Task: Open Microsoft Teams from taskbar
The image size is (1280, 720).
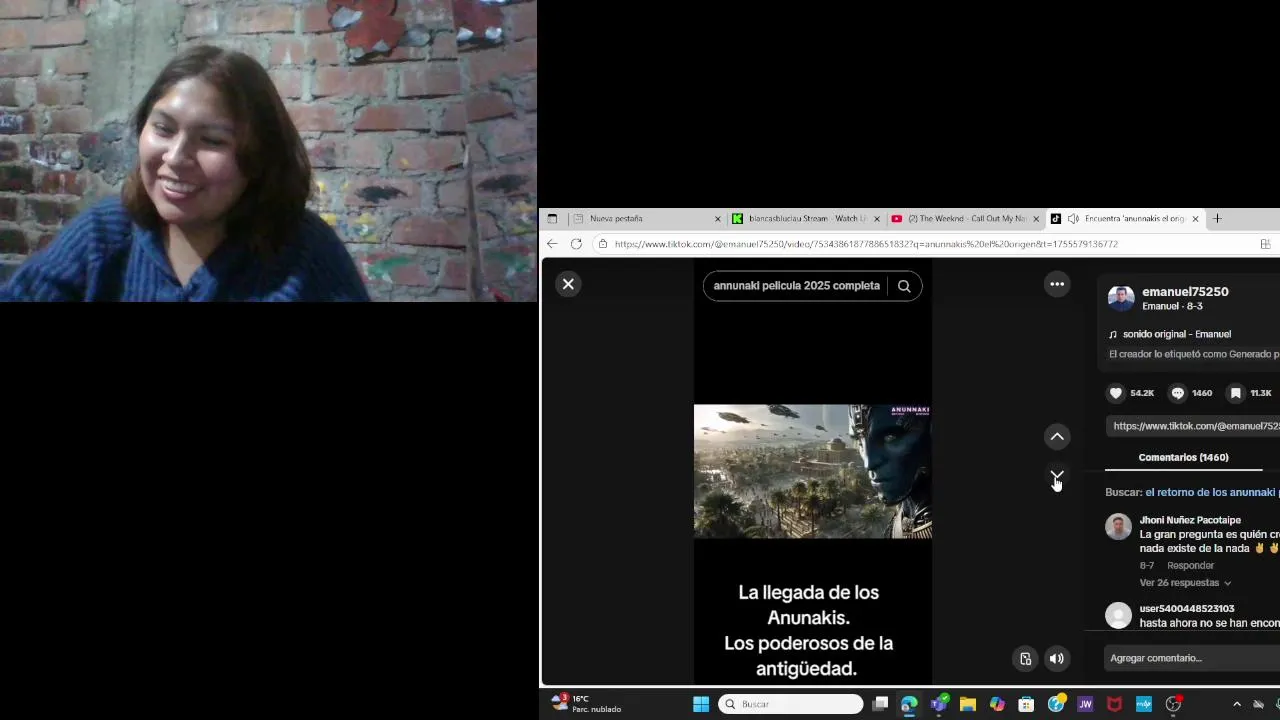Action: (938, 704)
